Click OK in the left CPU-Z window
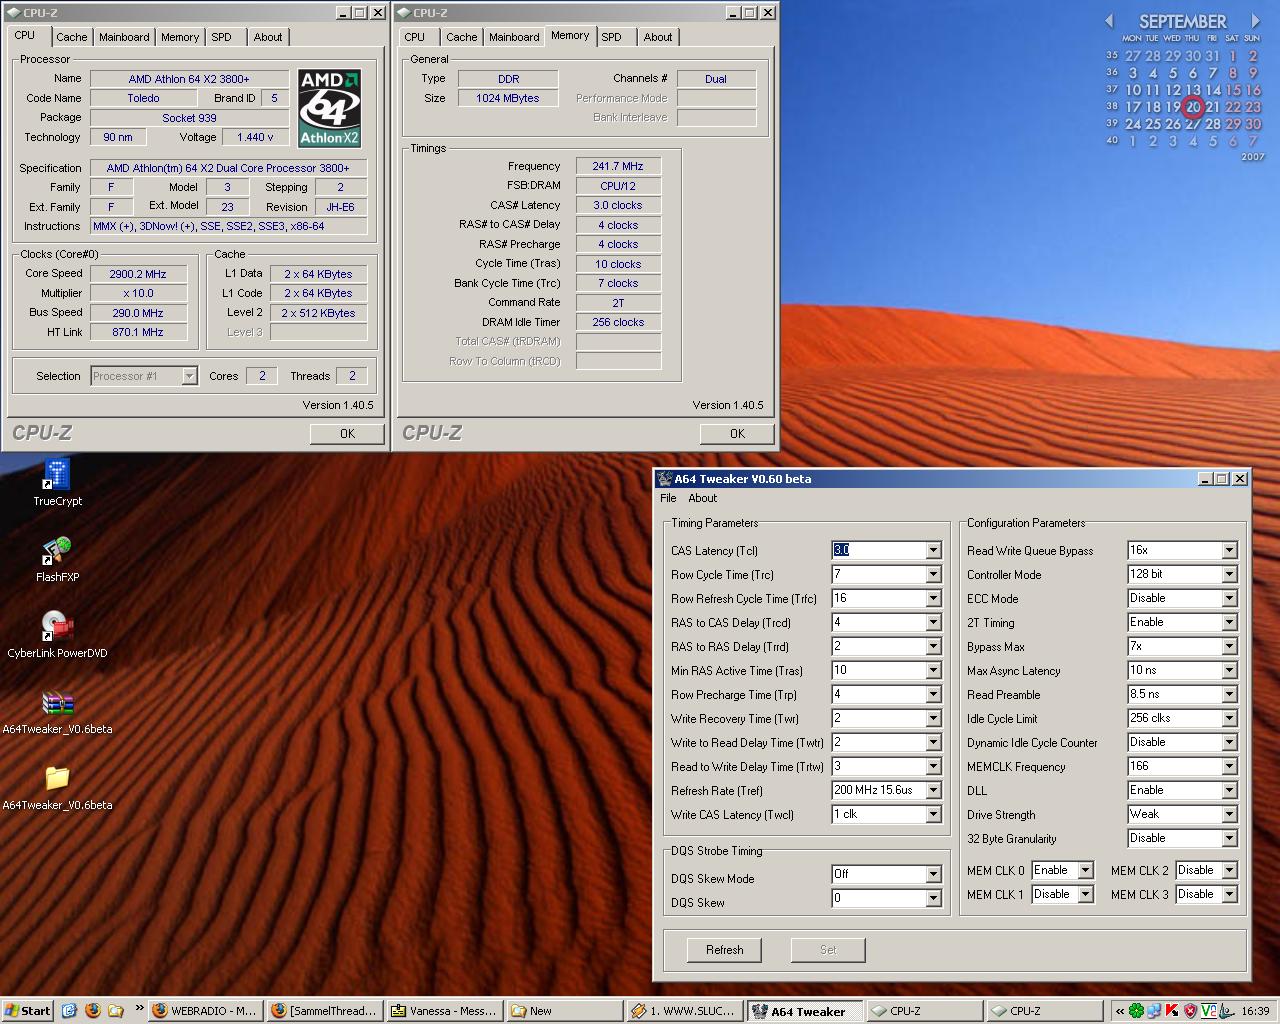The width and height of the screenshot is (1280, 1024). coord(347,433)
